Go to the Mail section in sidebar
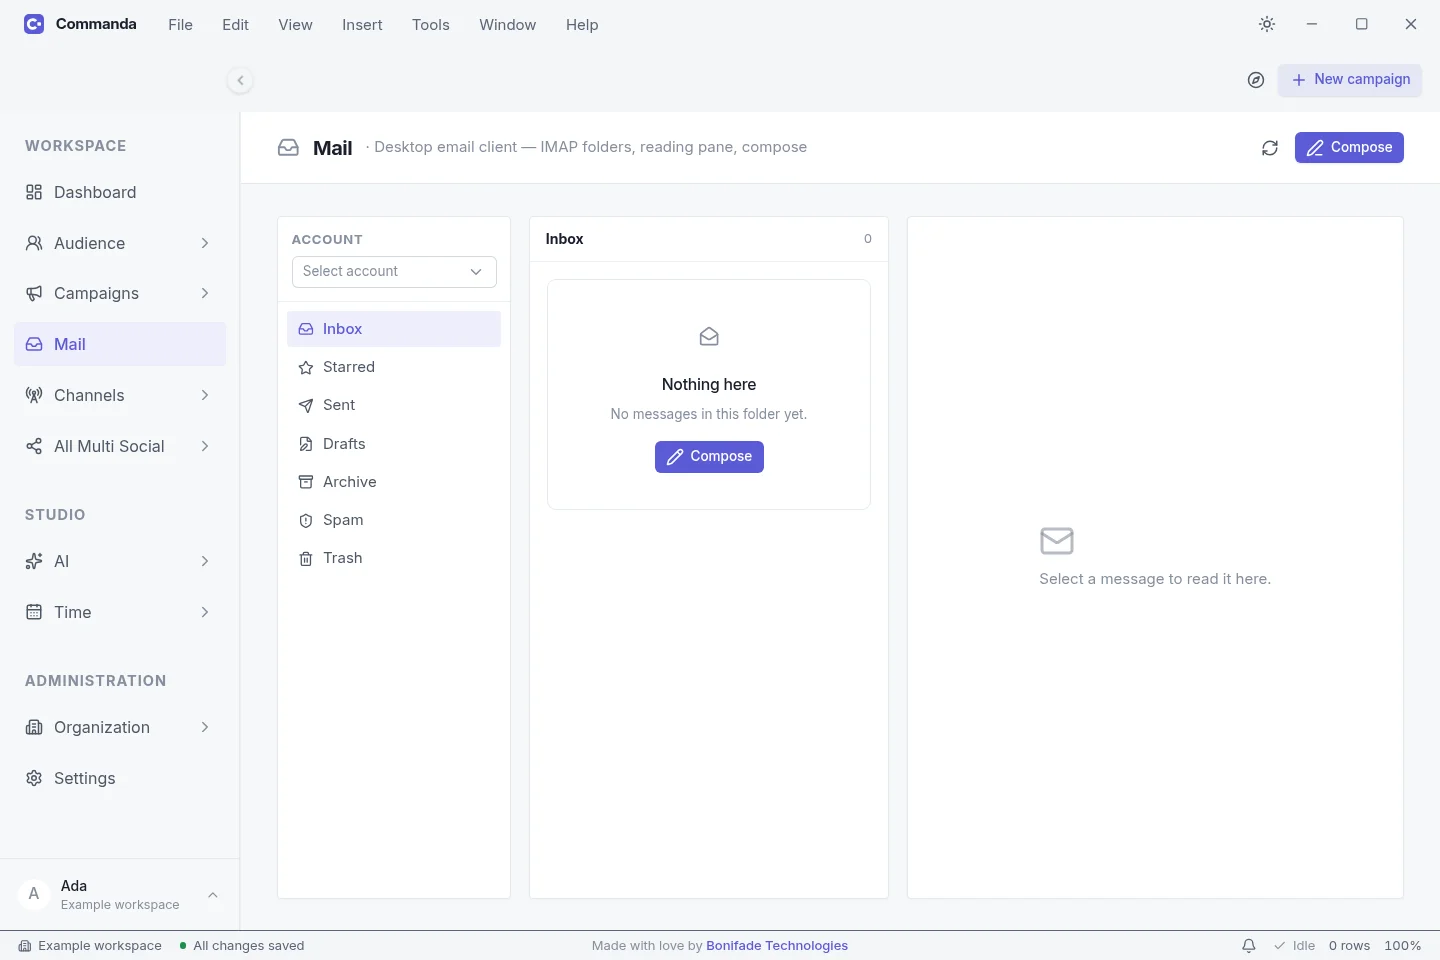1440x960 pixels. (x=120, y=344)
